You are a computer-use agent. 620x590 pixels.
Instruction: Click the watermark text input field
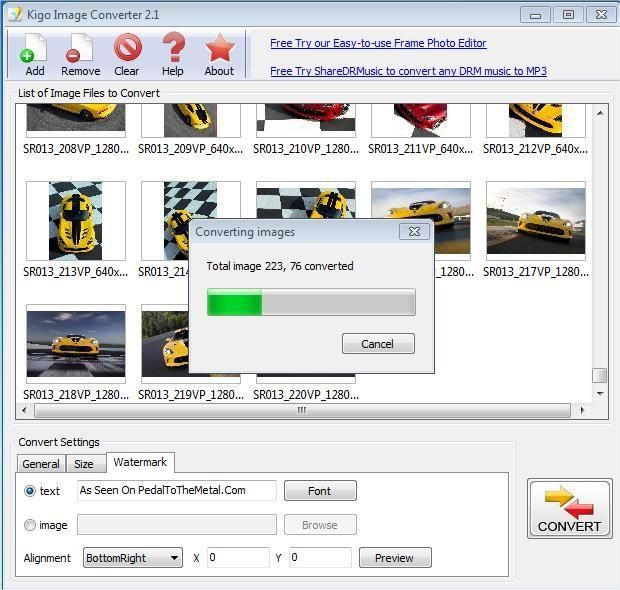coord(176,491)
